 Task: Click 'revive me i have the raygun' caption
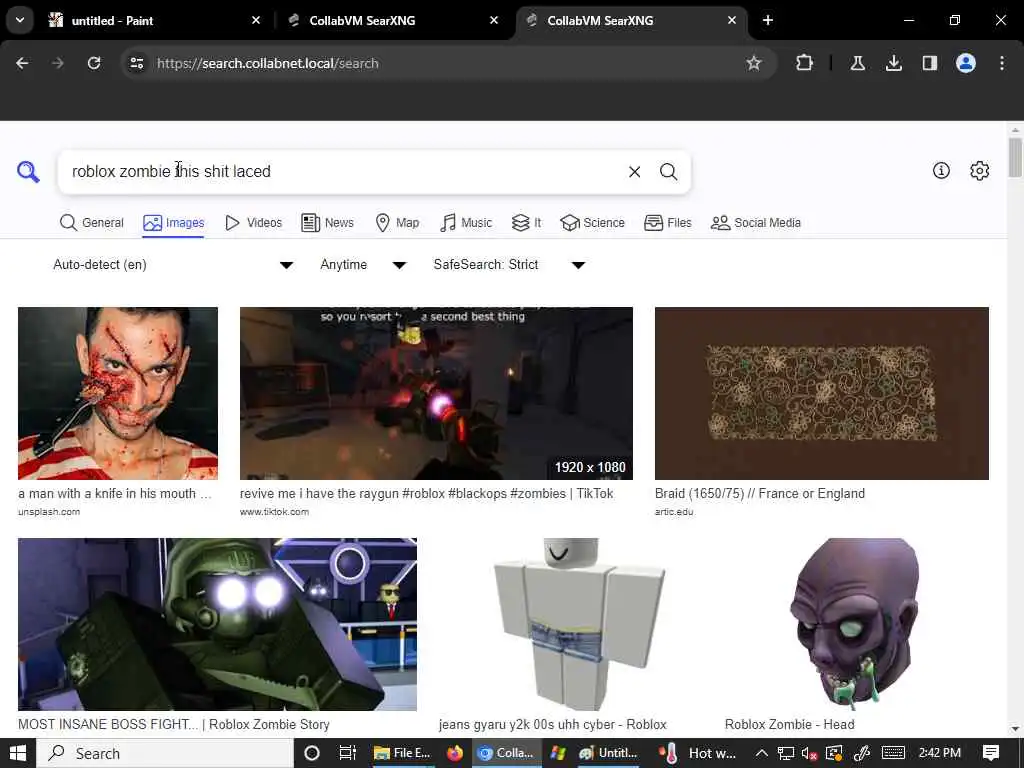point(426,494)
